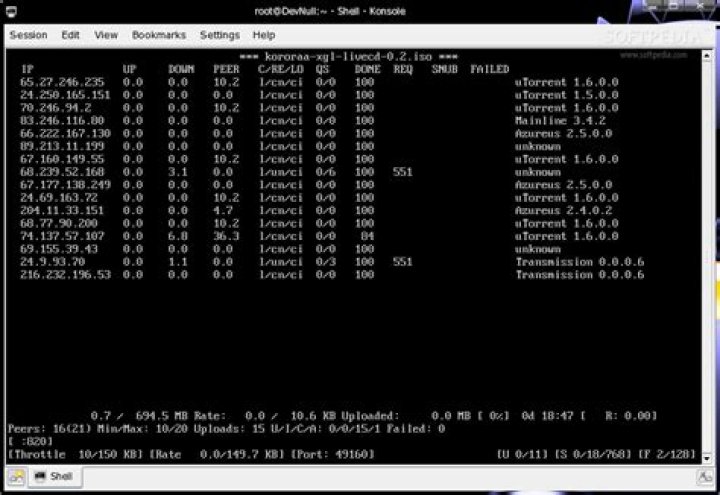Image resolution: width=720 pixels, height=495 pixels.
Task: Click the peer IP 24.69.163.72
Action: [59, 198]
